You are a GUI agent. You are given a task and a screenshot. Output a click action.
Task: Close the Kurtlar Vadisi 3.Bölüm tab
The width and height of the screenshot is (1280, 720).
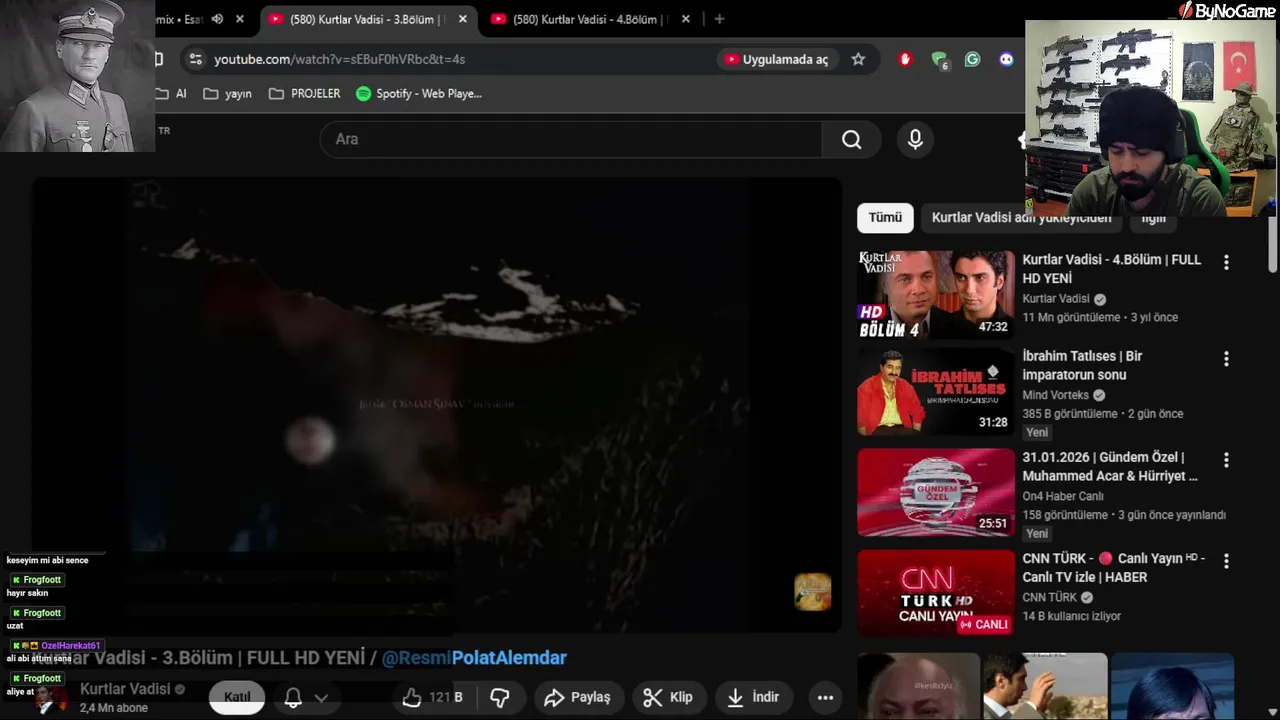tap(462, 19)
